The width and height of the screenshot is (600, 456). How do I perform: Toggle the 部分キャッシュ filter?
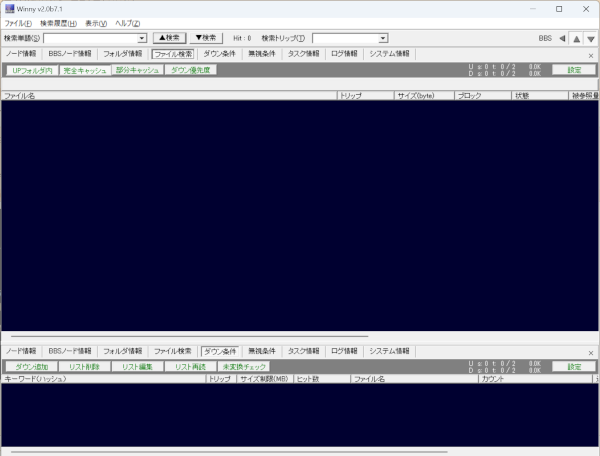coord(137,70)
